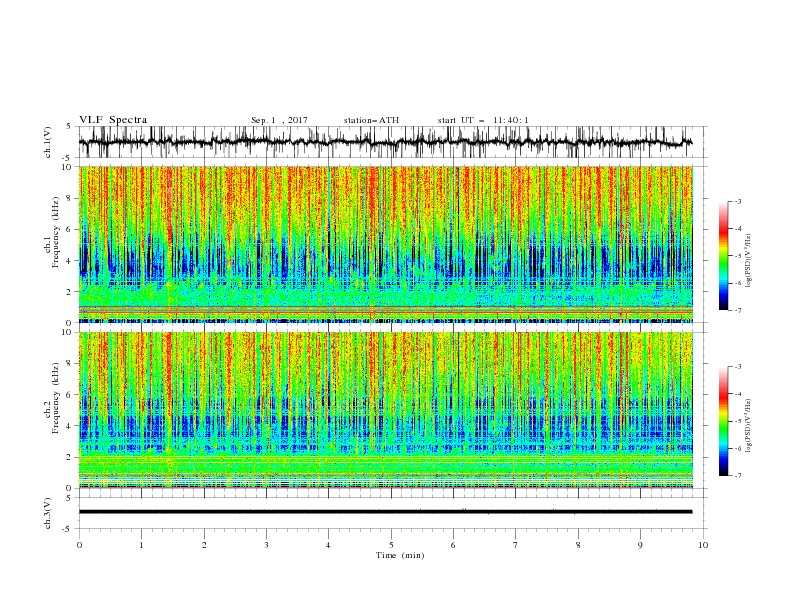Click the time axis tick label '4'
The image size is (792, 612).
[x=328, y=545]
